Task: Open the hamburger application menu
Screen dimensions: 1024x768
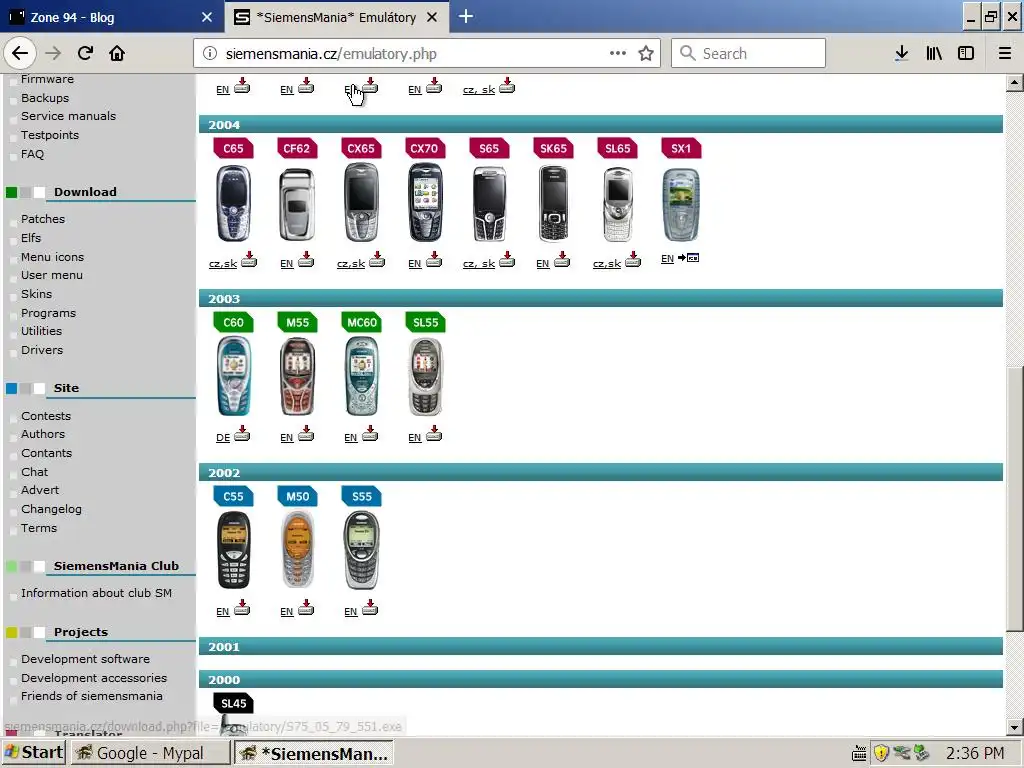Action: [x=1005, y=54]
